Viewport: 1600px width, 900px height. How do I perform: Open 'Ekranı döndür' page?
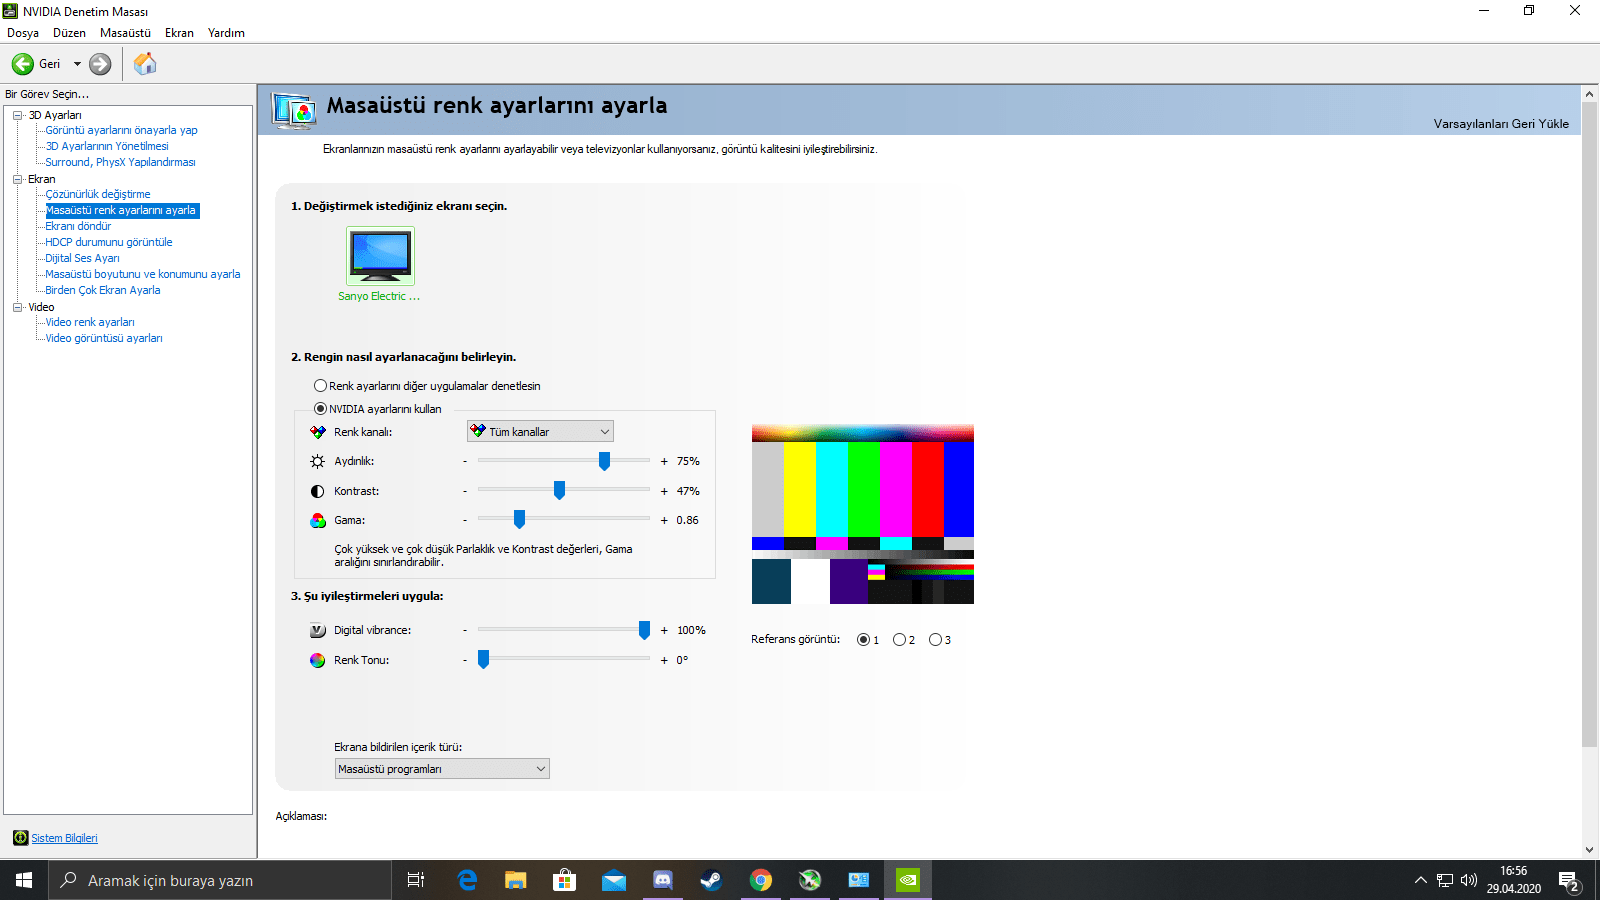[x=78, y=226]
